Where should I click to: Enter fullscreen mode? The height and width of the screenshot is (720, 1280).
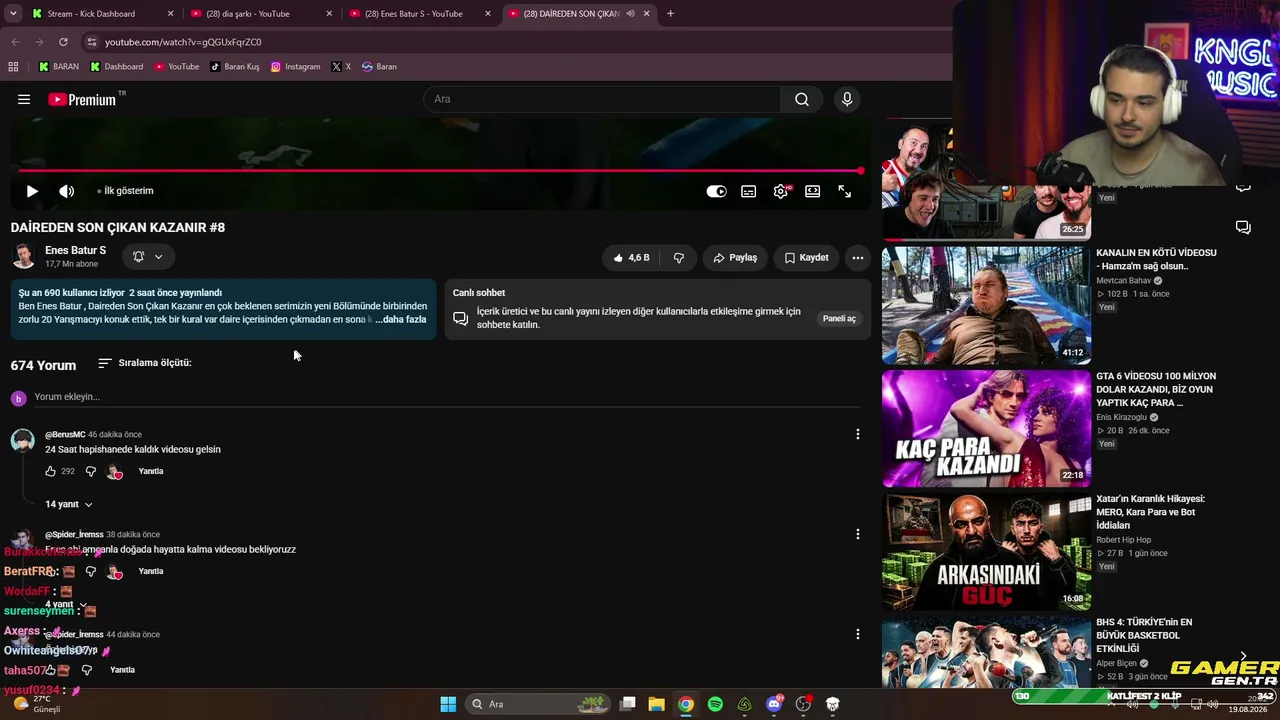[x=845, y=191]
